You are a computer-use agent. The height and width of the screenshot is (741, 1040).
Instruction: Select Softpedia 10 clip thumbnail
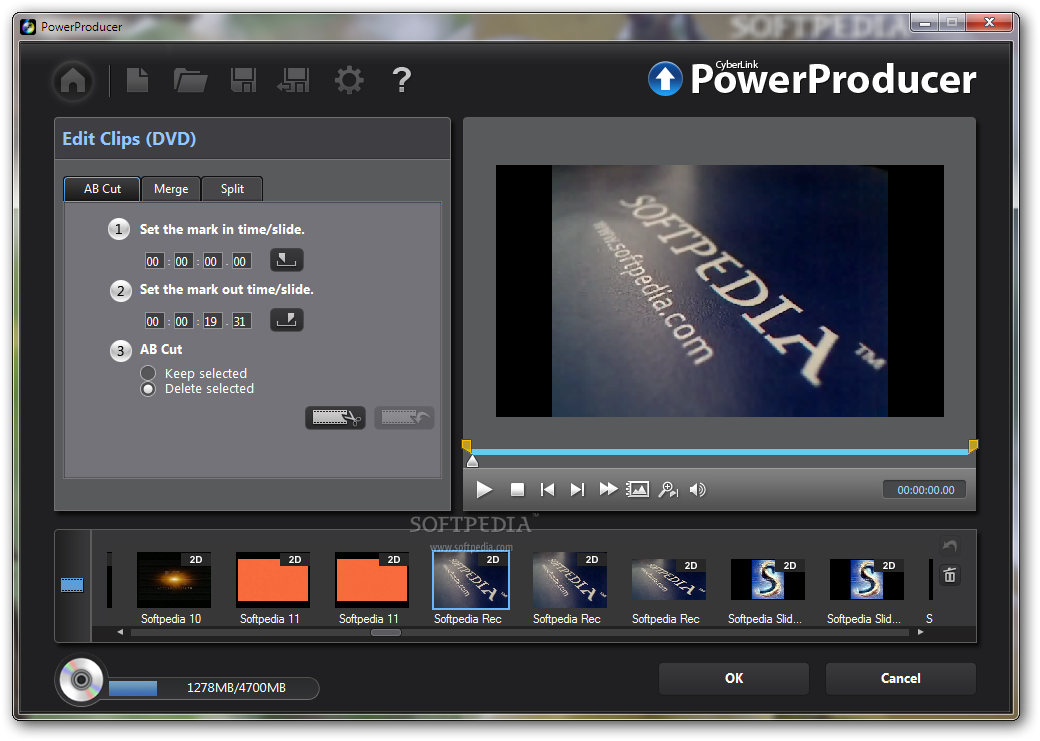pos(174,580)
